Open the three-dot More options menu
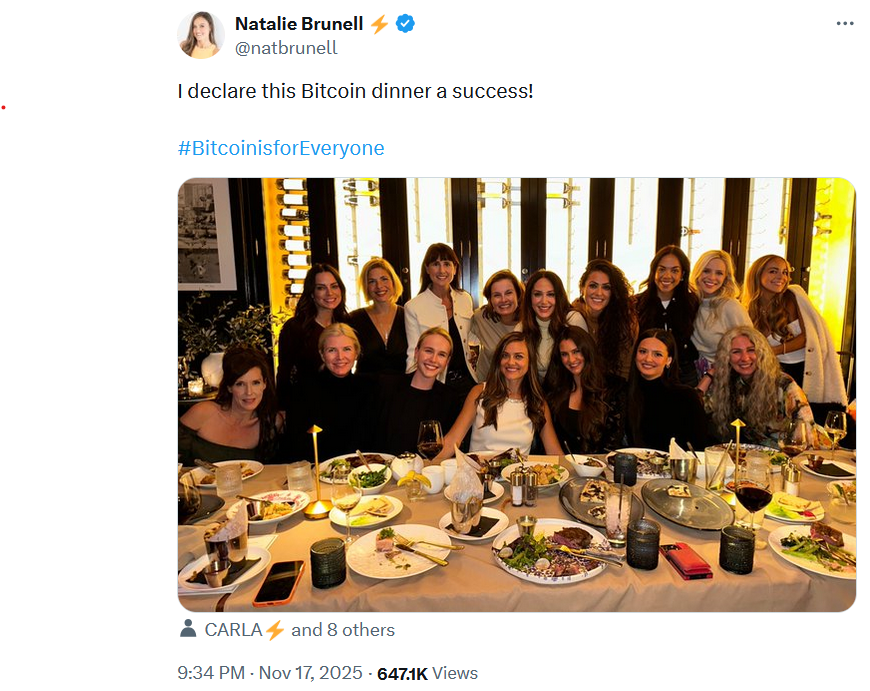870x691 pixels. (x=845, y=23)
